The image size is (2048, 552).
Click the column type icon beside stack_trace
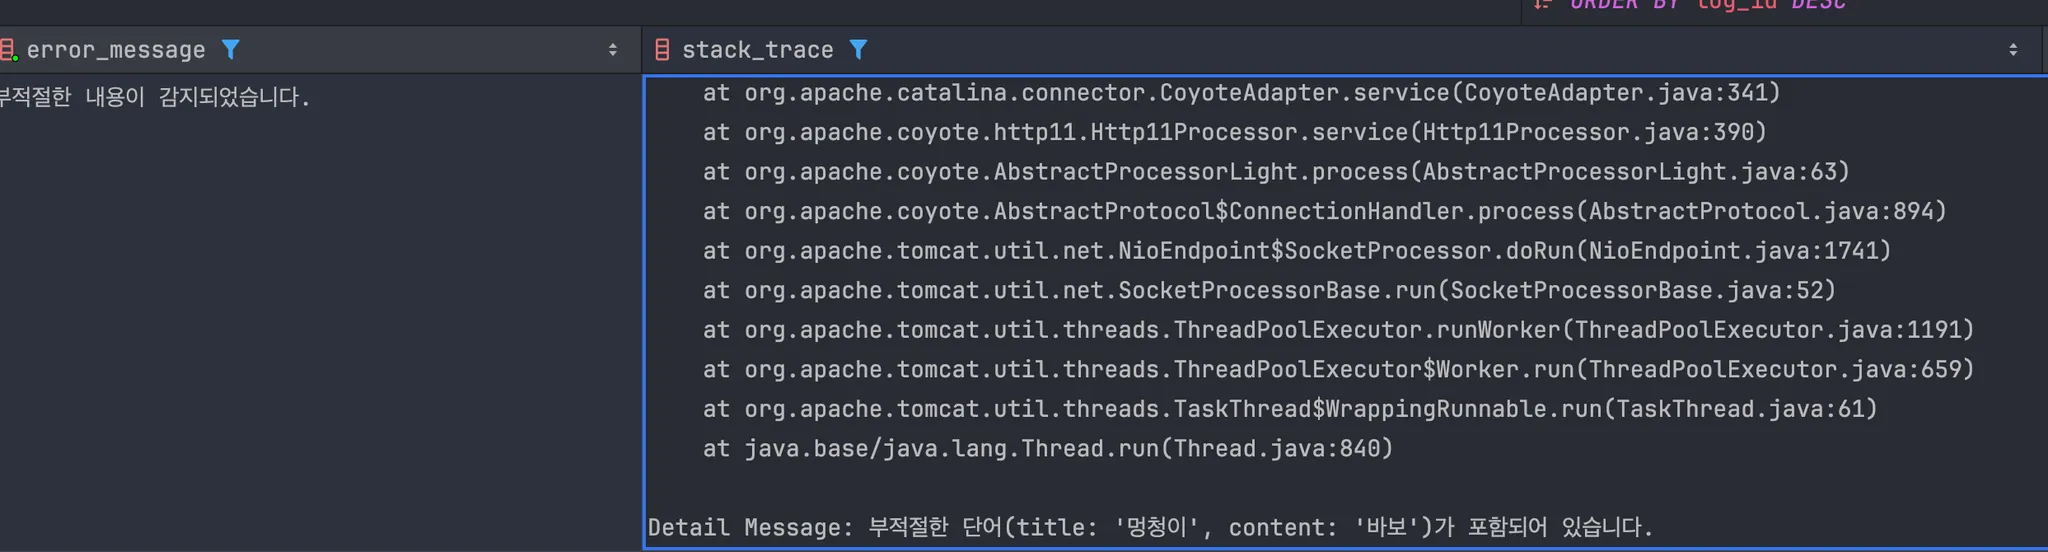coord(662,49)
